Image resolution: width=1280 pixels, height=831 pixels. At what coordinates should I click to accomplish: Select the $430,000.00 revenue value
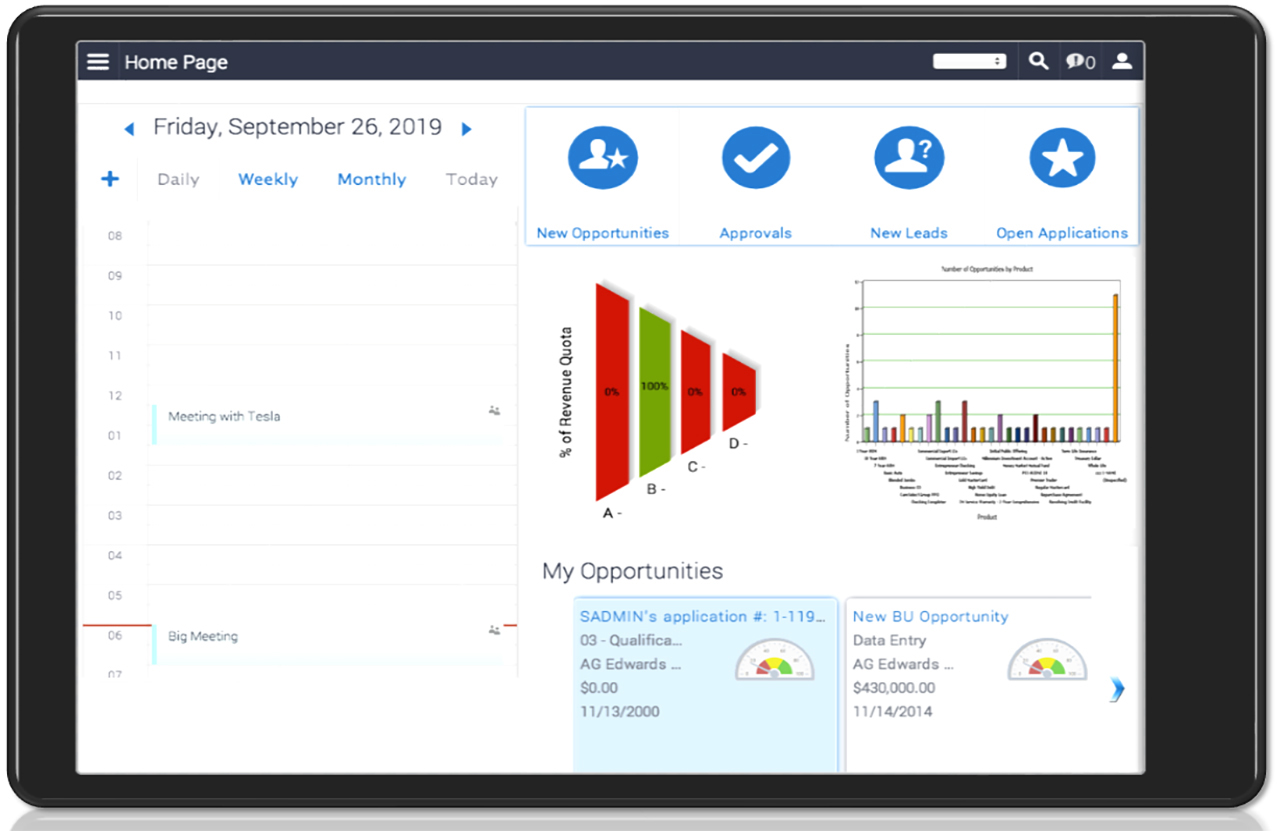[894, 688]
